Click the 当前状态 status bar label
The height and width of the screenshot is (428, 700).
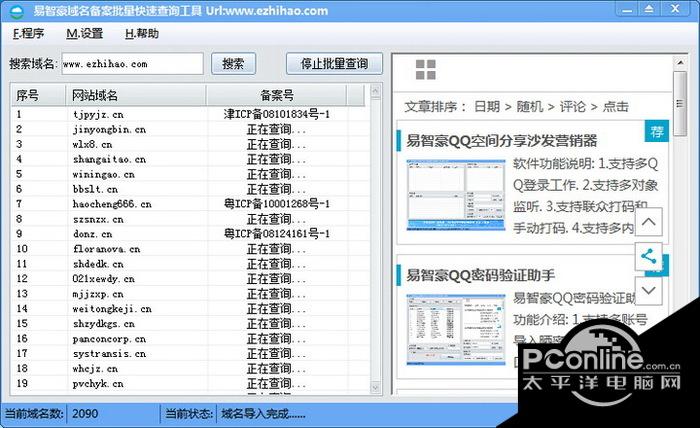(x=189, y=414)
